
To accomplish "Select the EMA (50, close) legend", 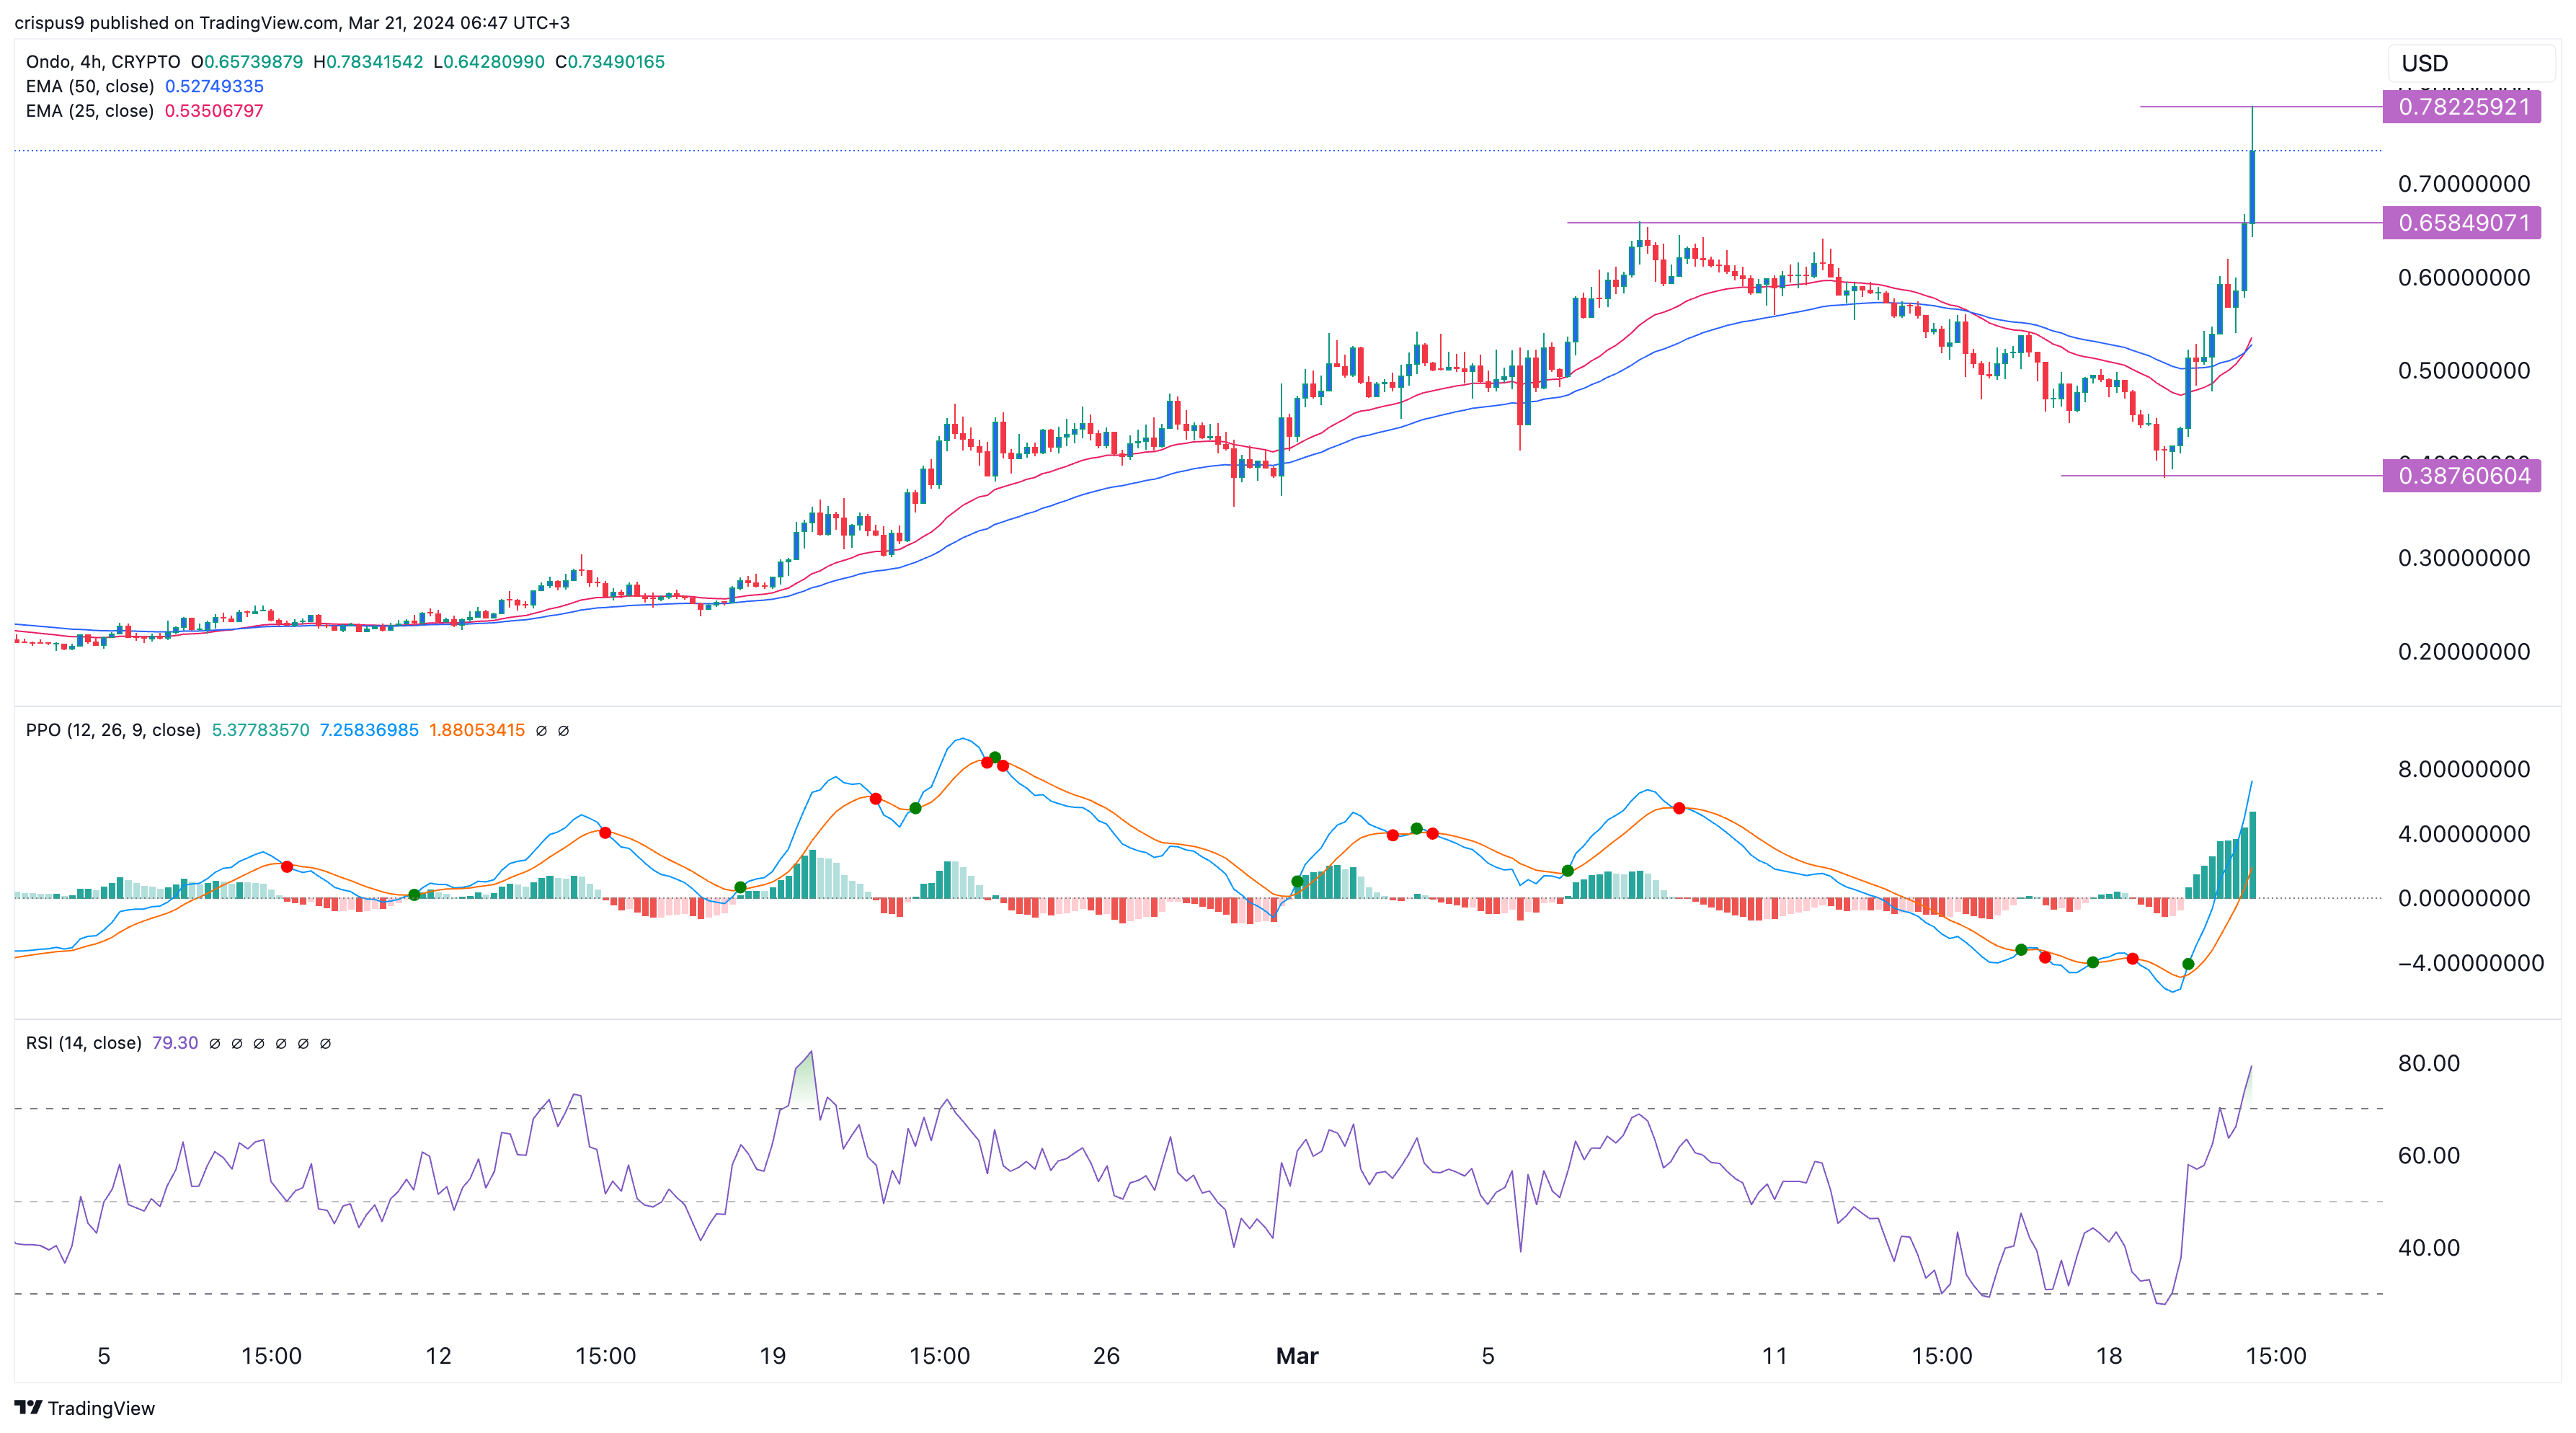I will 90,87.
